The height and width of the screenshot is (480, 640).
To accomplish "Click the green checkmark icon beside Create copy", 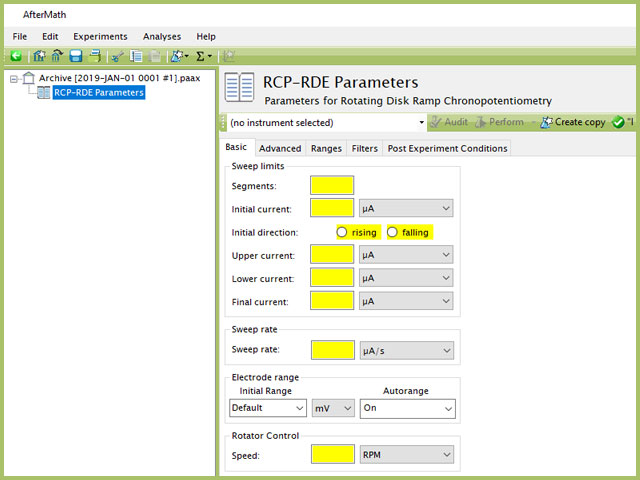I will pyautogui.click(x=618, y=122).
